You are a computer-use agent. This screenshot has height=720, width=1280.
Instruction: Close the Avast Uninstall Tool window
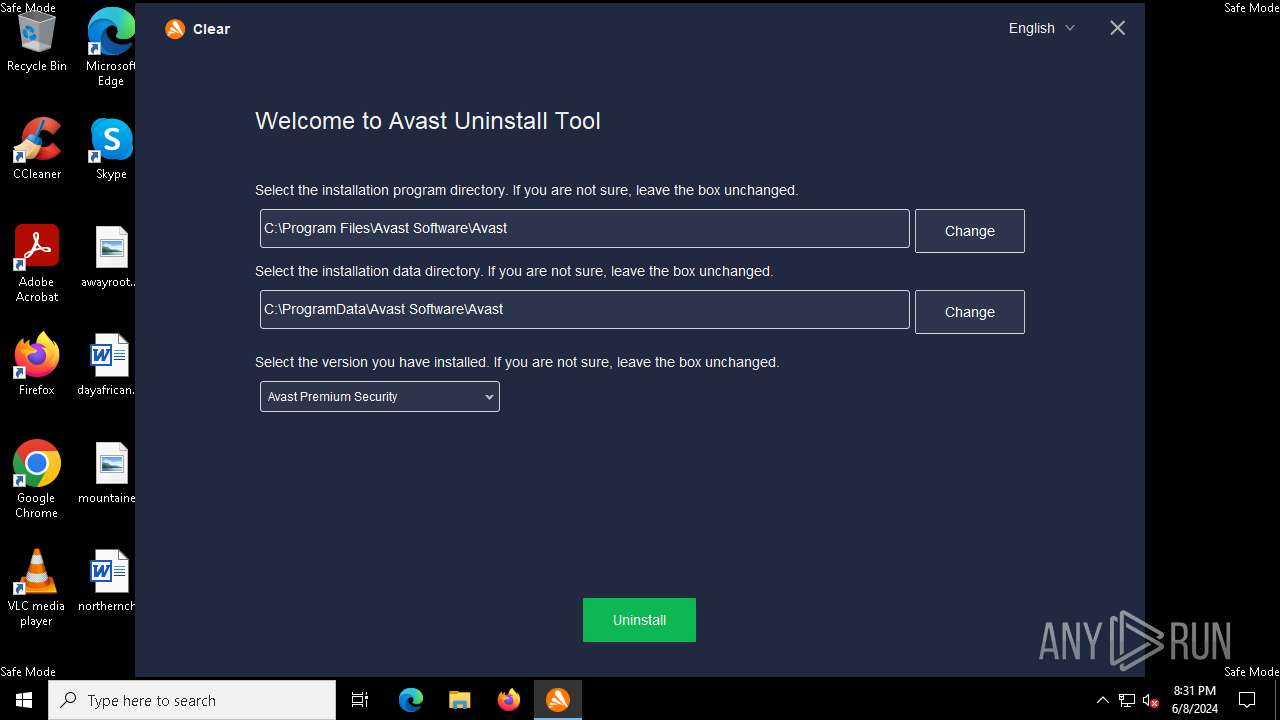pyautogui.click(x=1118, y=28)
